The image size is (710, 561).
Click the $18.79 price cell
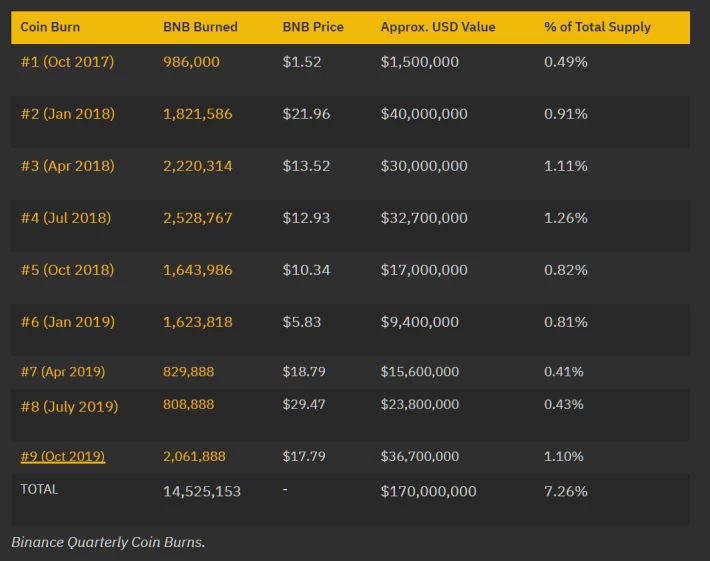304,372
